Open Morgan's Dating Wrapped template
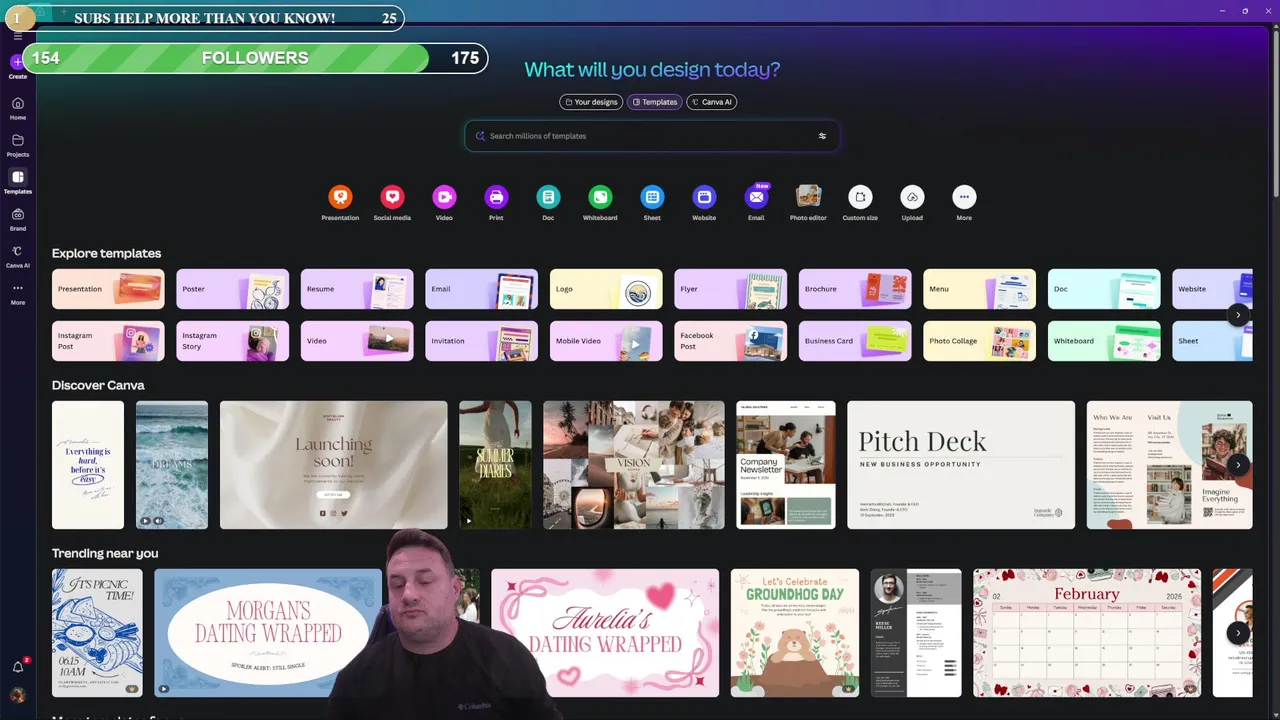The image size is (1280, 720). click(268, 633)
